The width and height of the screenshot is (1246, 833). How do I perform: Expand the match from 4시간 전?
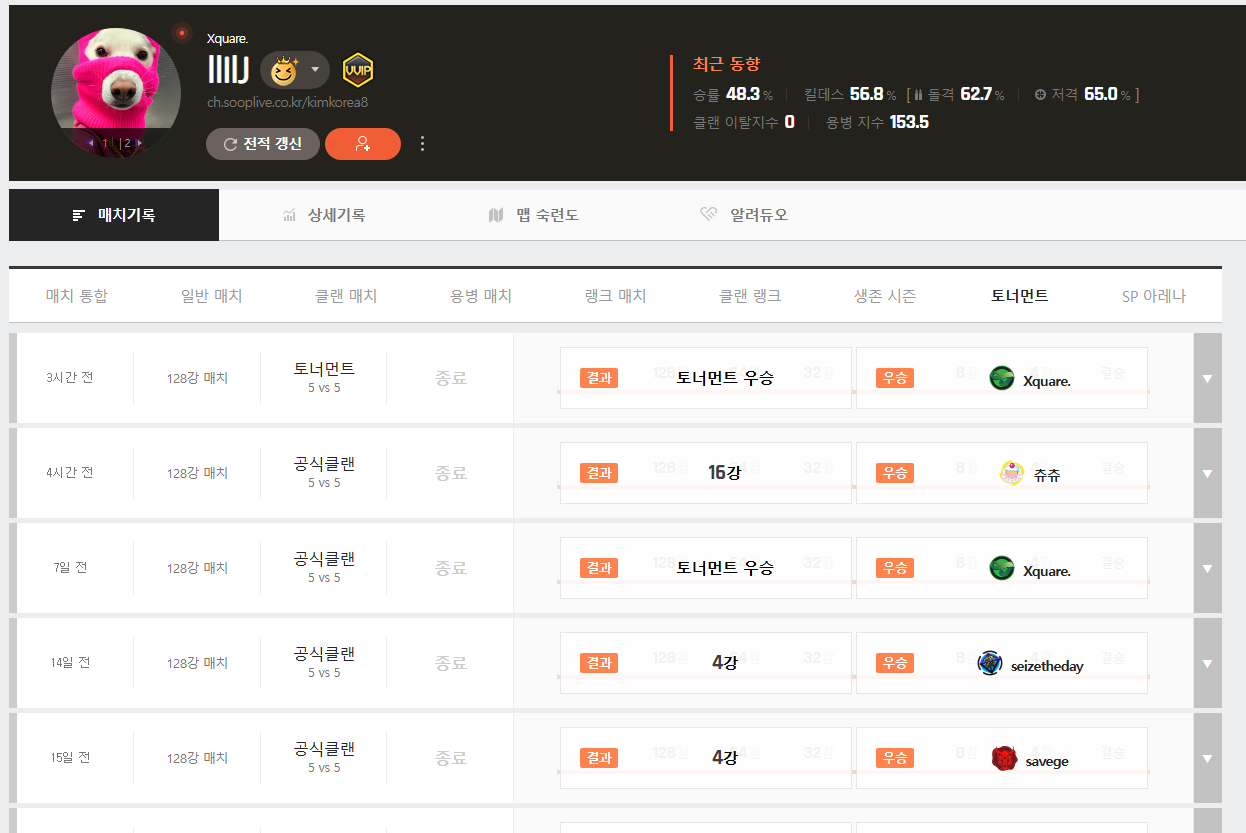(x=1207, y=473)
